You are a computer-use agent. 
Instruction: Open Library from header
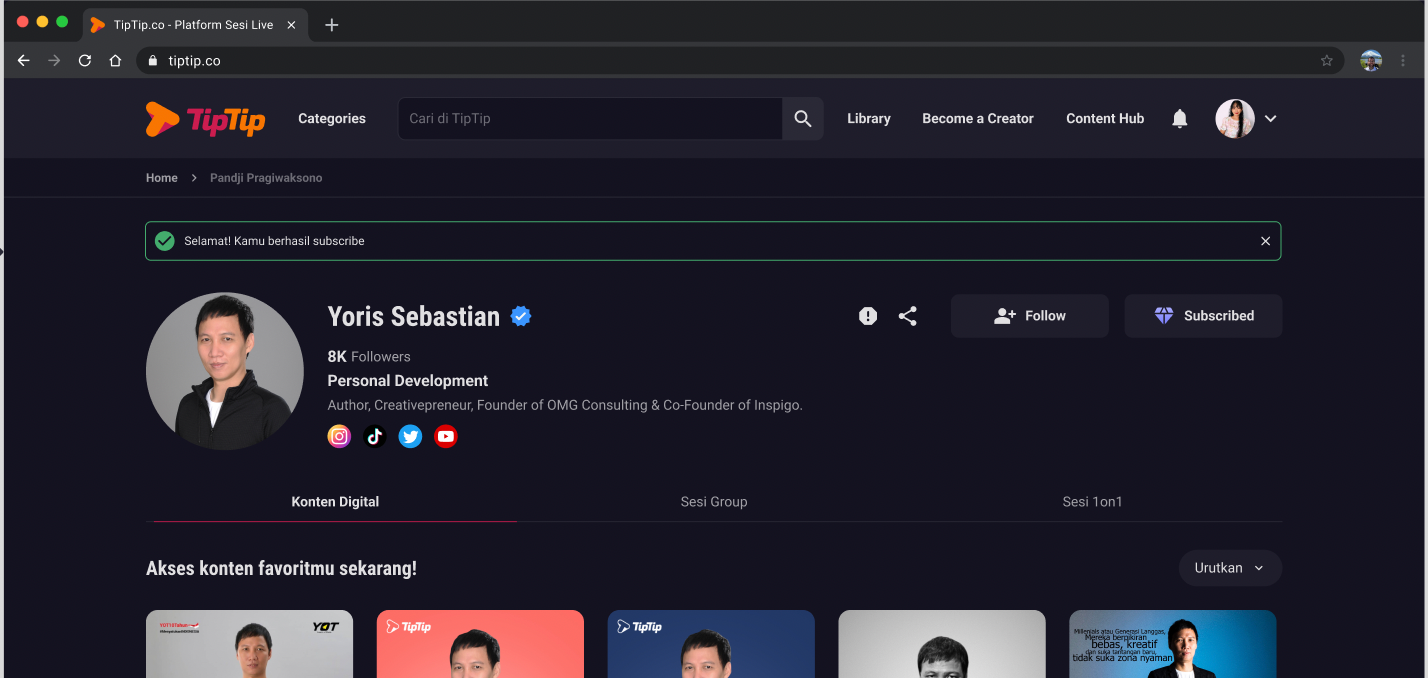click(x=869, y=119)
